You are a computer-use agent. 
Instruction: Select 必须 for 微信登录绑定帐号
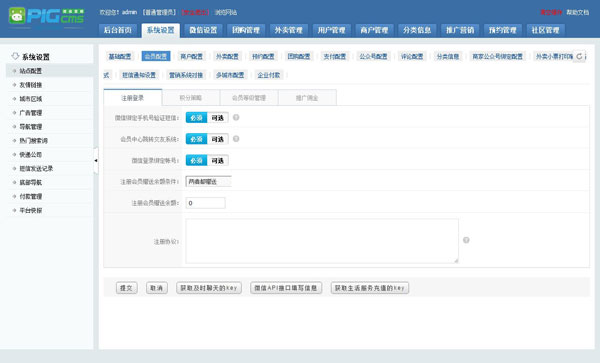196,161
